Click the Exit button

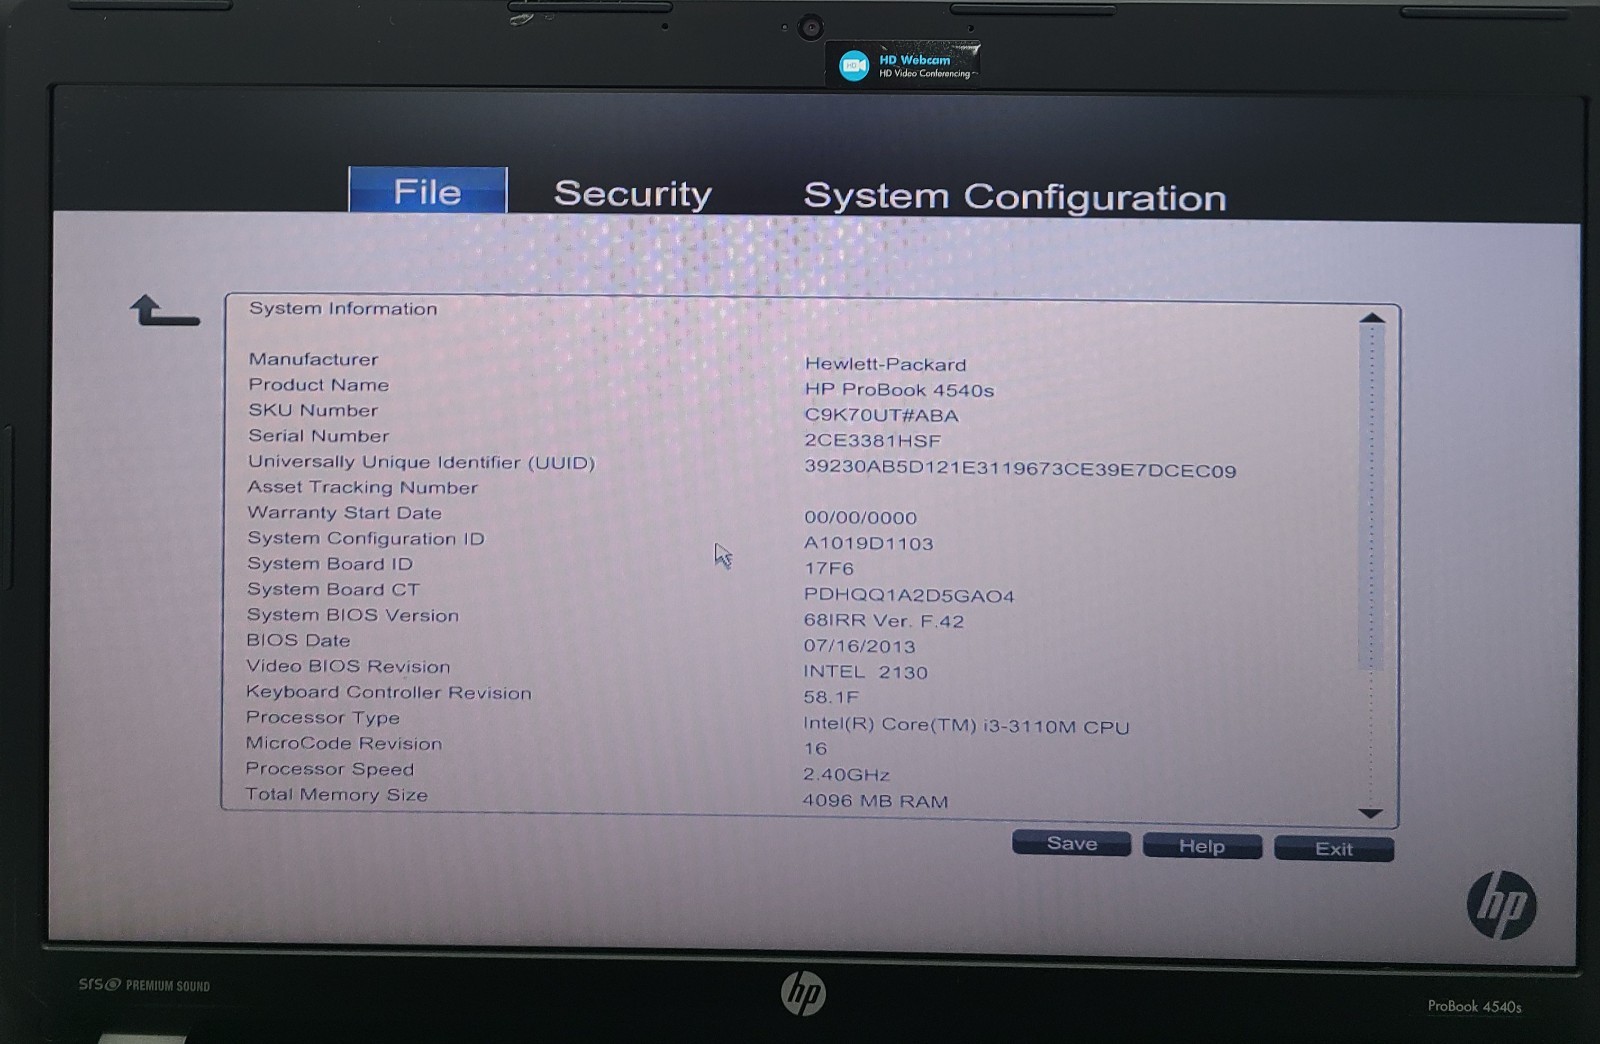coord(1334,849)
